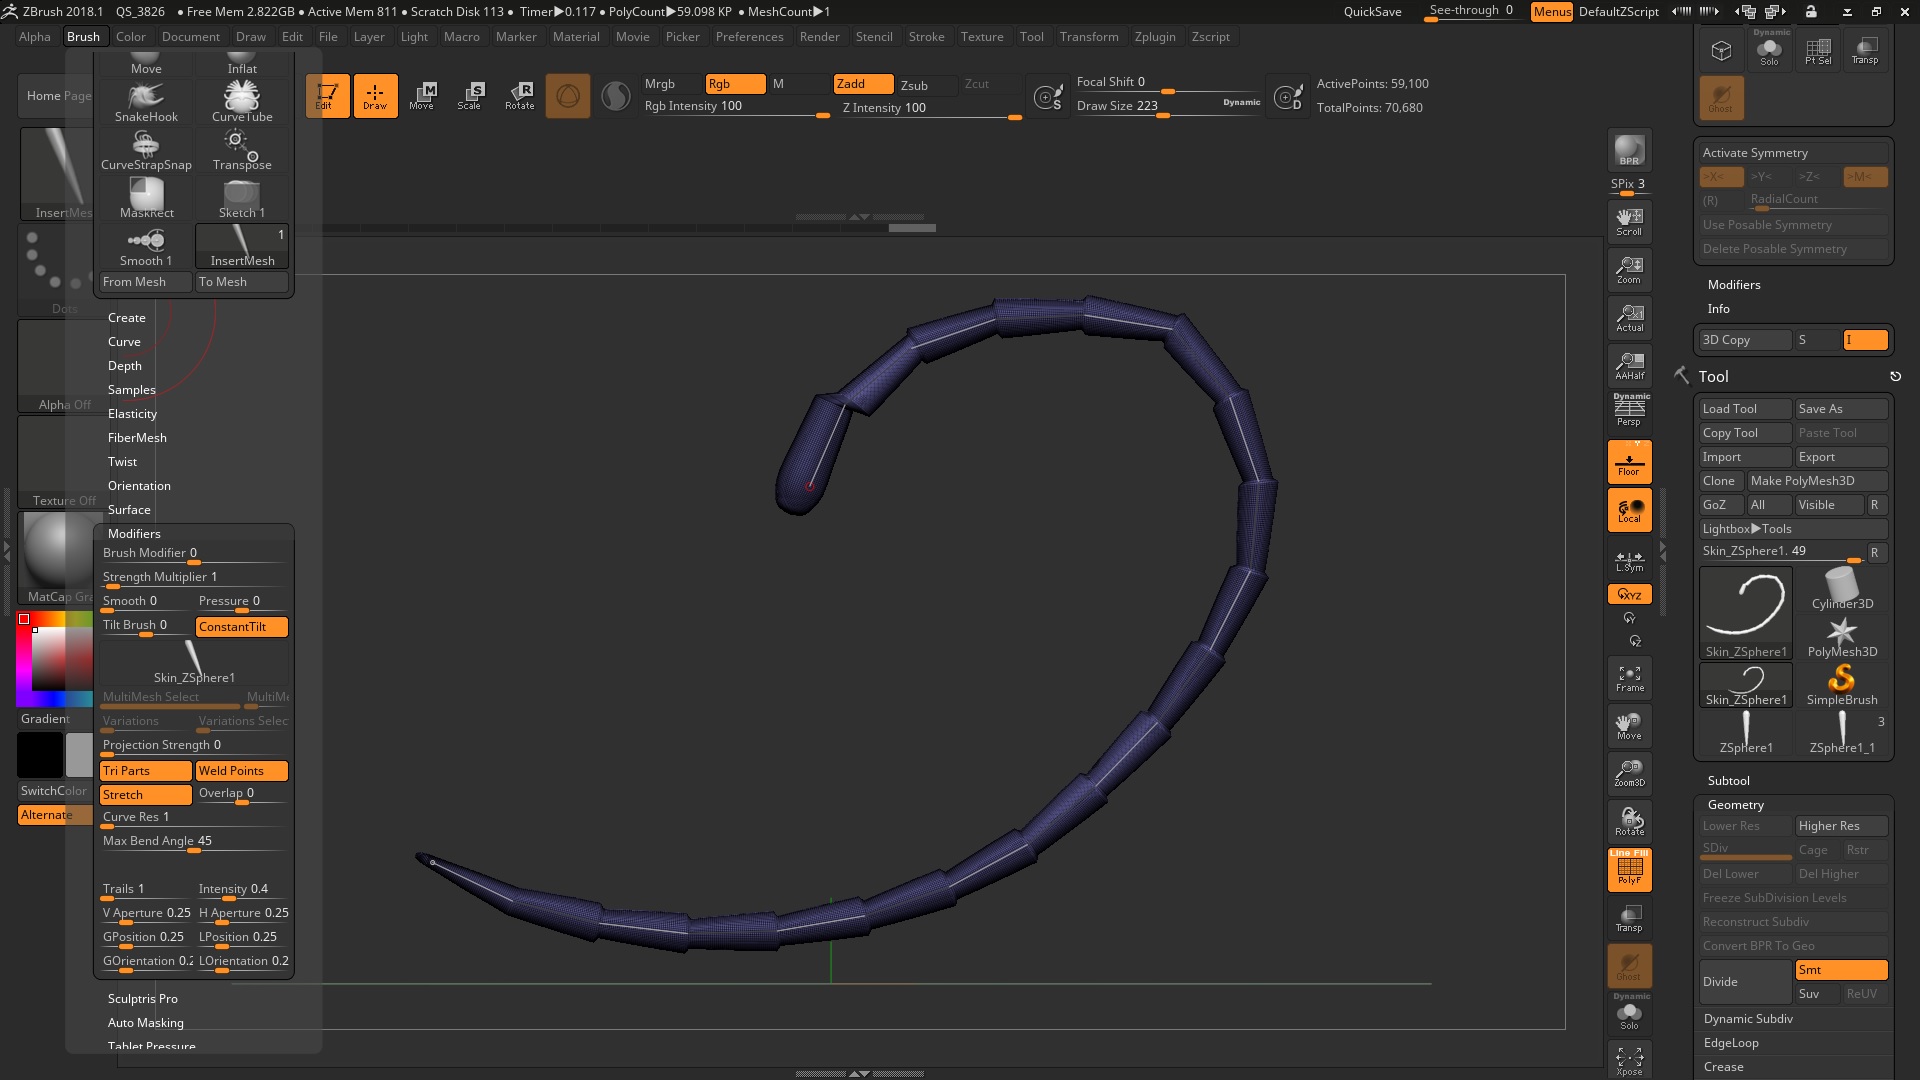Click the Zoom3D icon
Viewport: 1920px width, 1080px height.
click(x=1629, y=774)
